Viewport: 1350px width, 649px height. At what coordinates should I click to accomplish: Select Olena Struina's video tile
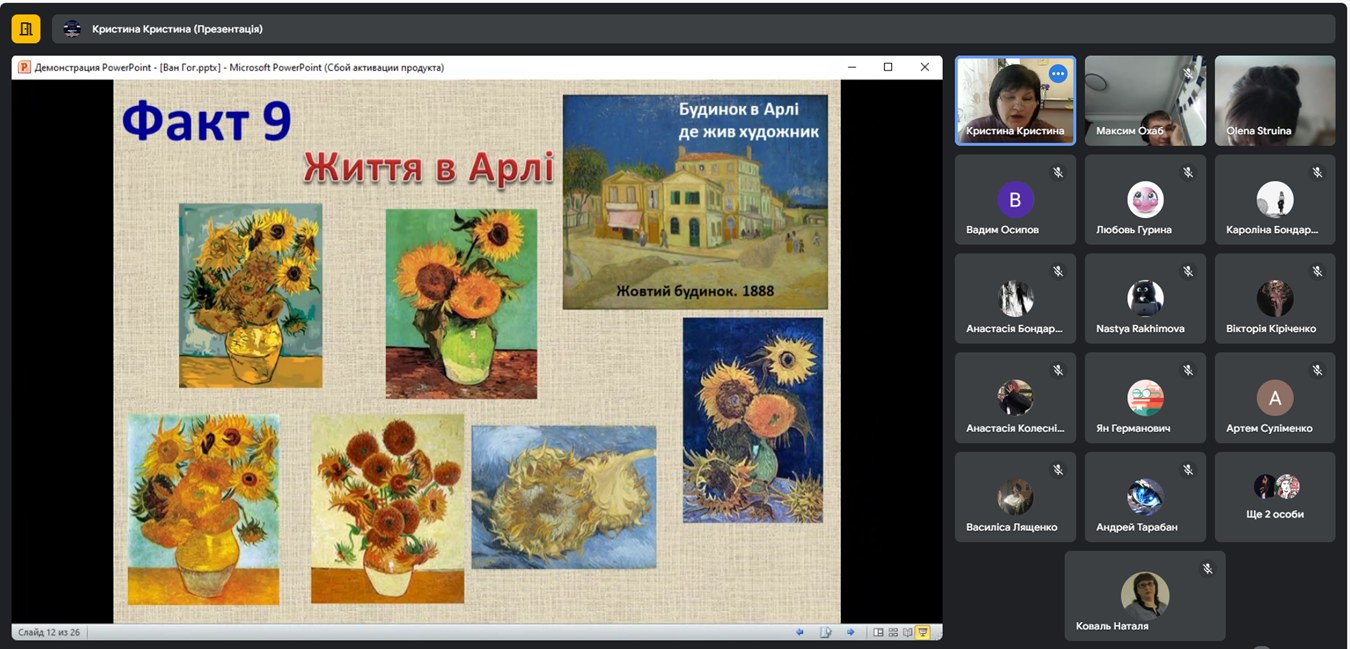(1274, 100)
